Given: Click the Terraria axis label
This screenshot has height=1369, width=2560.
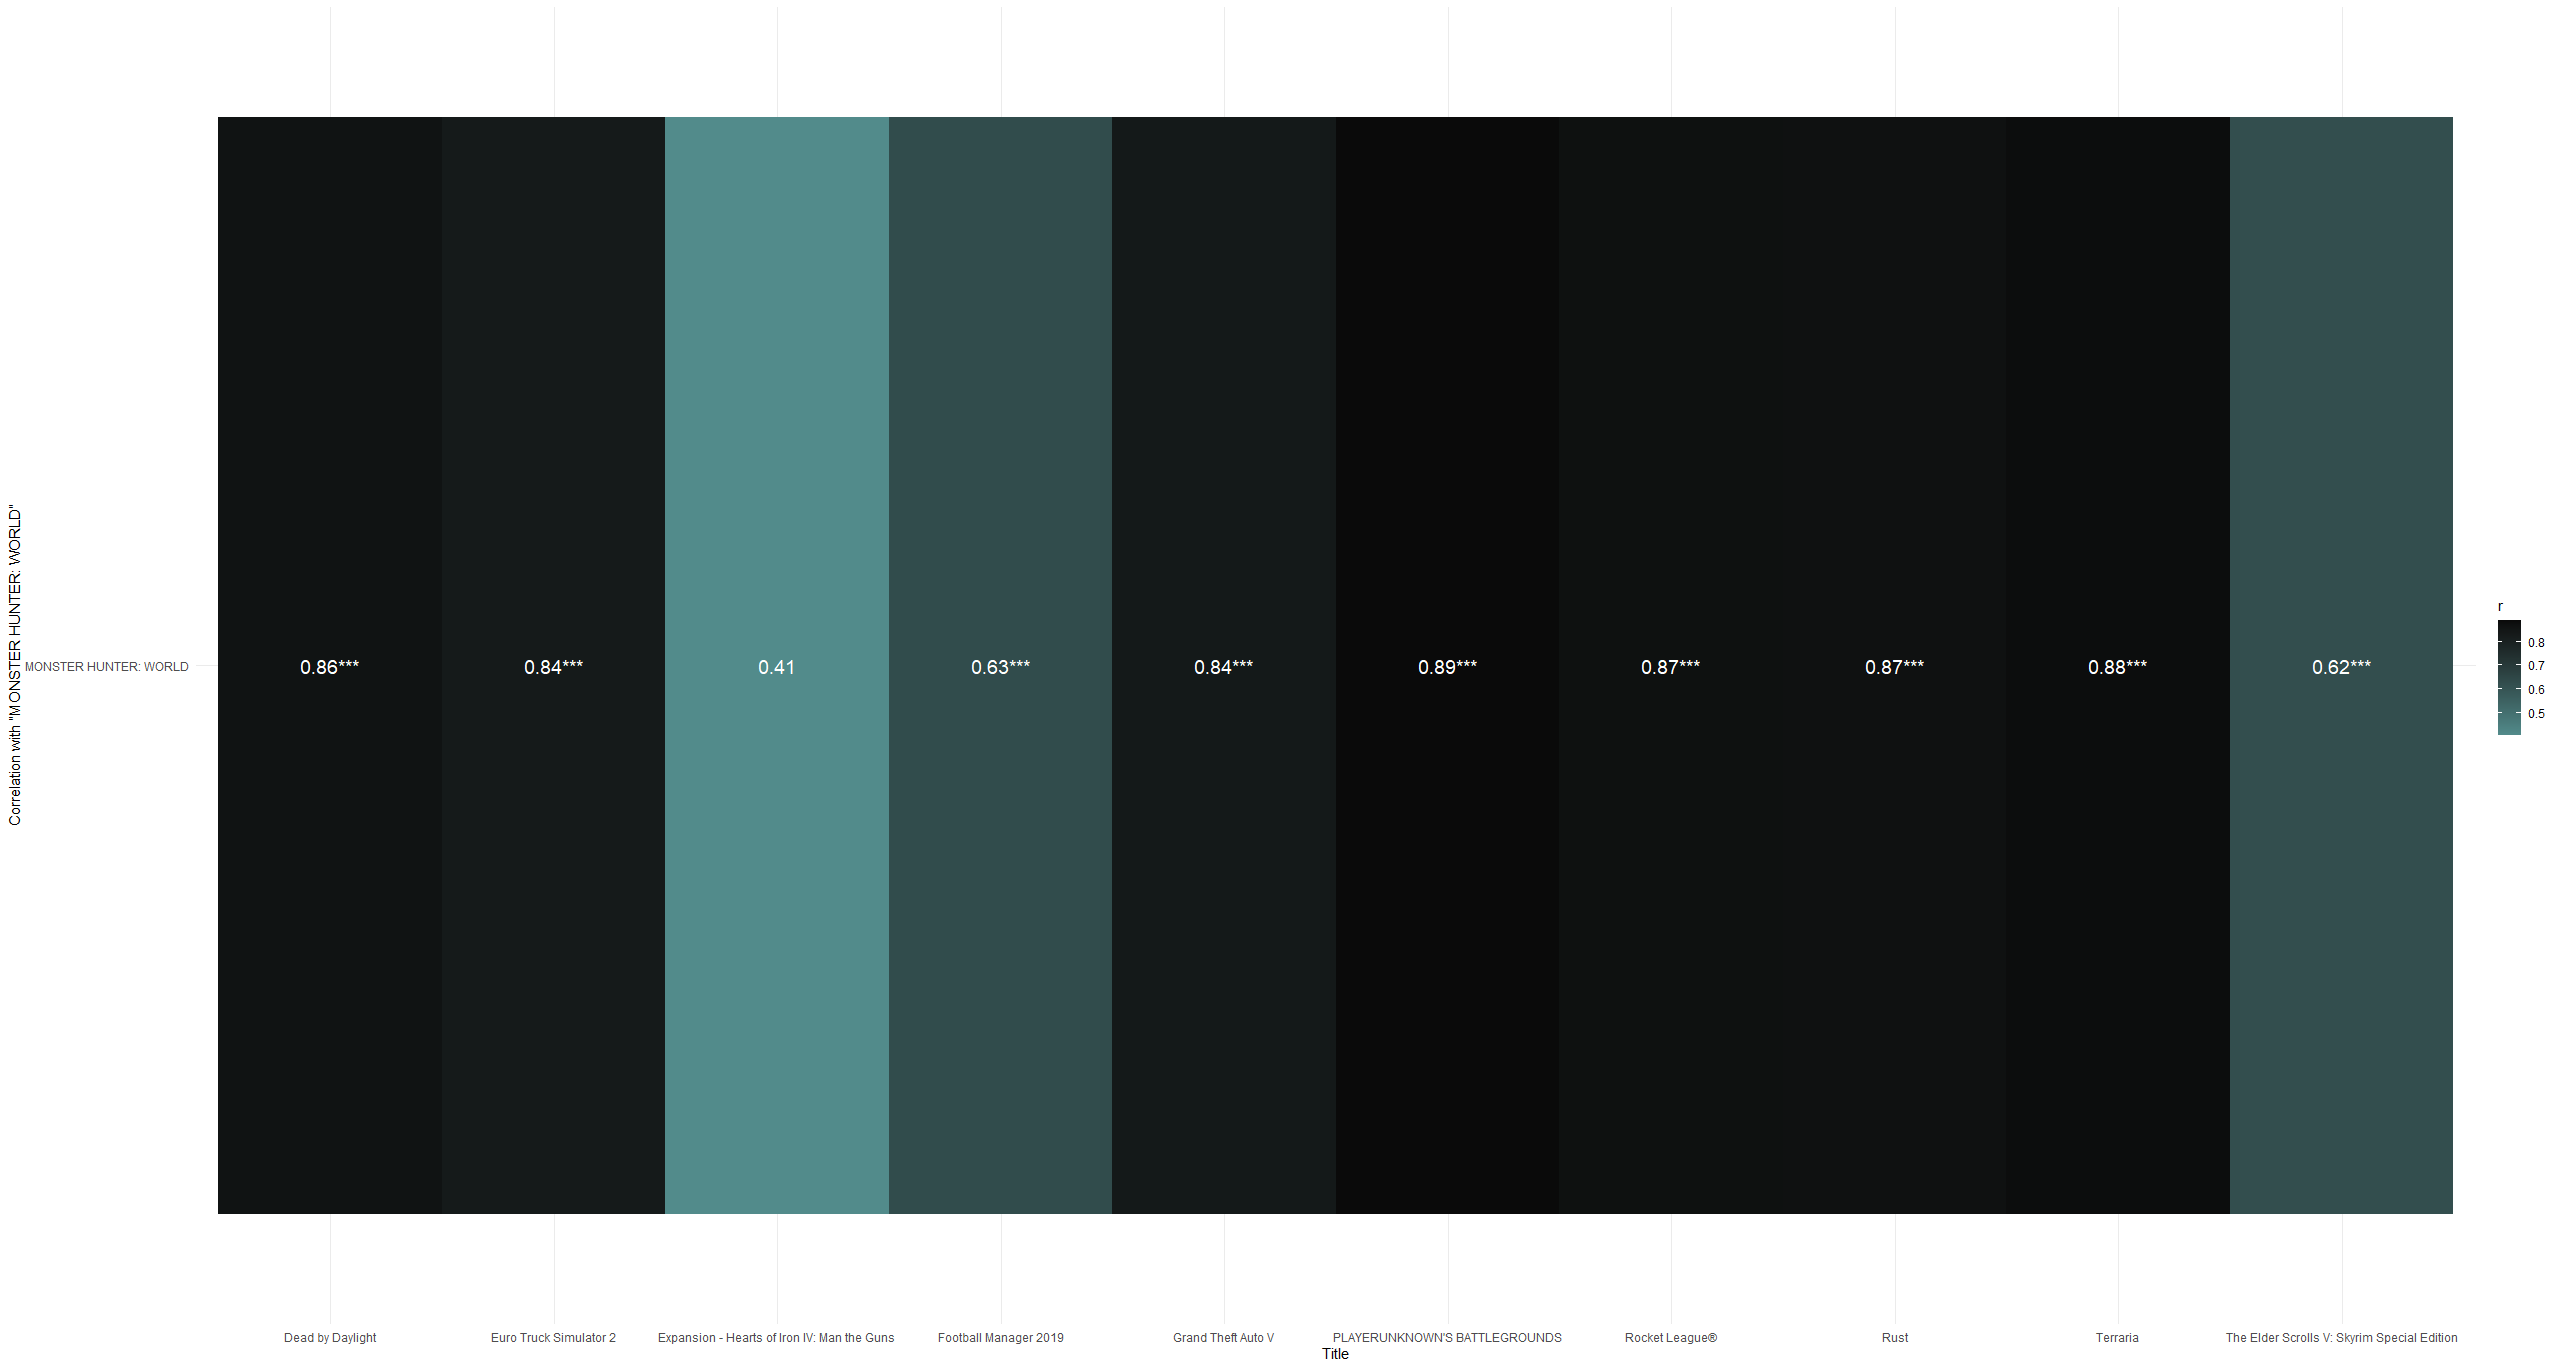Looking at the screenshot, I should tap(2117, 1338).
